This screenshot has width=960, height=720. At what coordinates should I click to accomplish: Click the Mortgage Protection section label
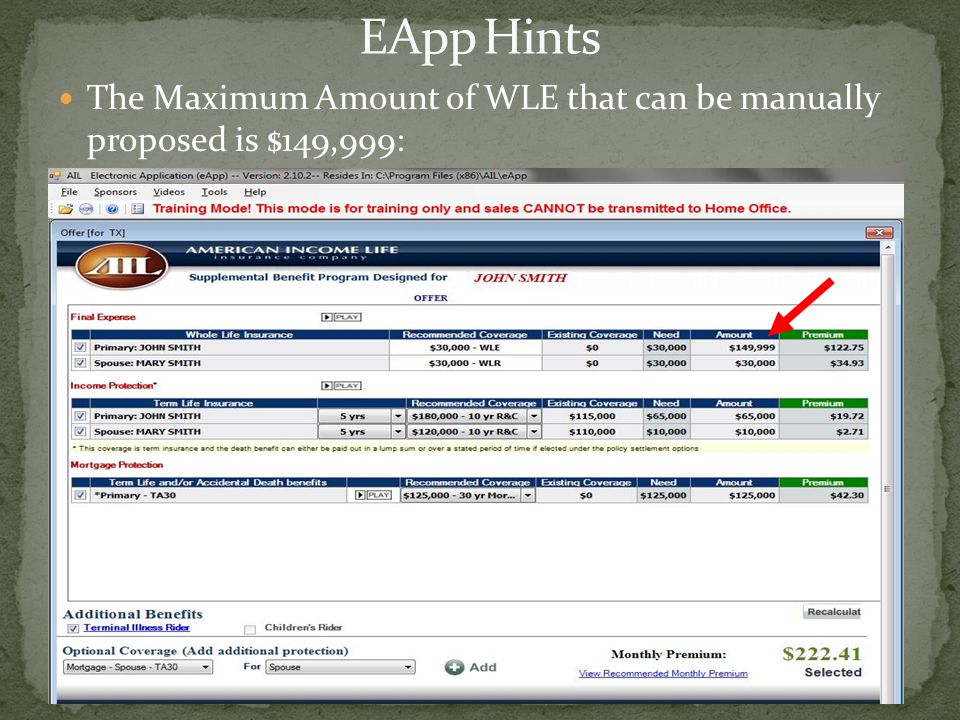coord(116,465)
